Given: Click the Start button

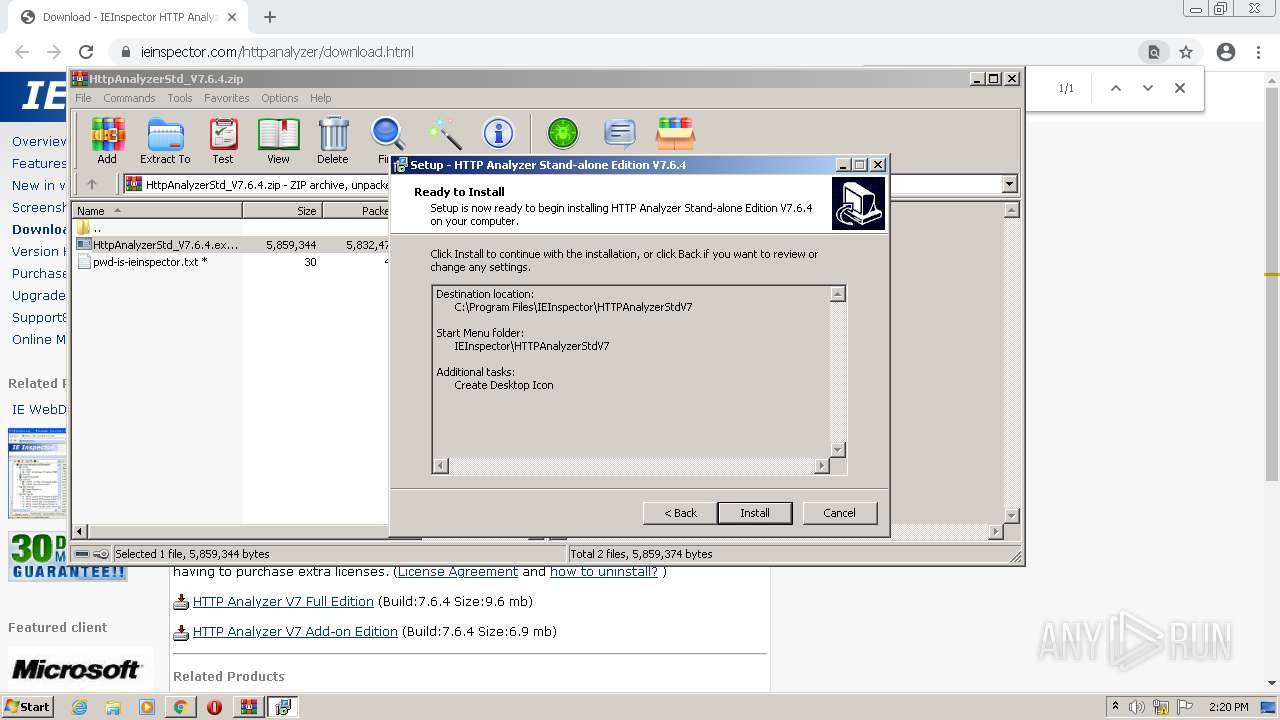Looking at the screenshot, I should 28,707.
